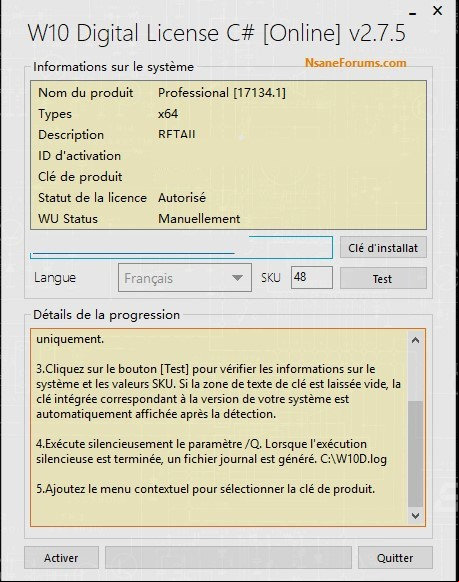Click the Test button
The image size is (459, 582).
(383, 278)
